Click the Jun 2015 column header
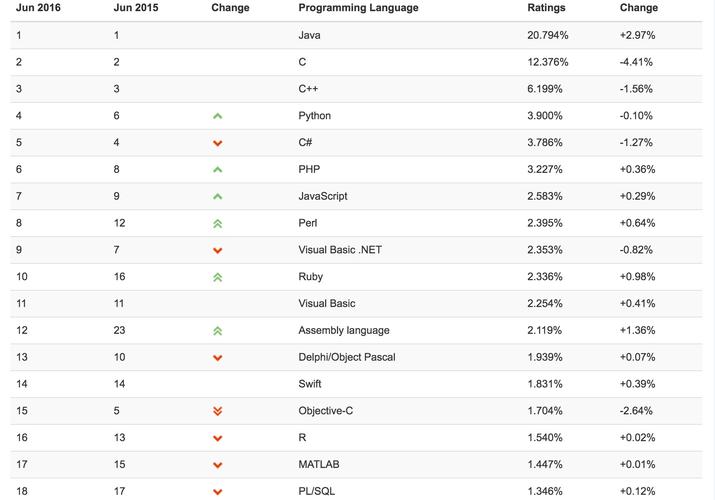Viewport: 715px width, 500px height. 136,8
